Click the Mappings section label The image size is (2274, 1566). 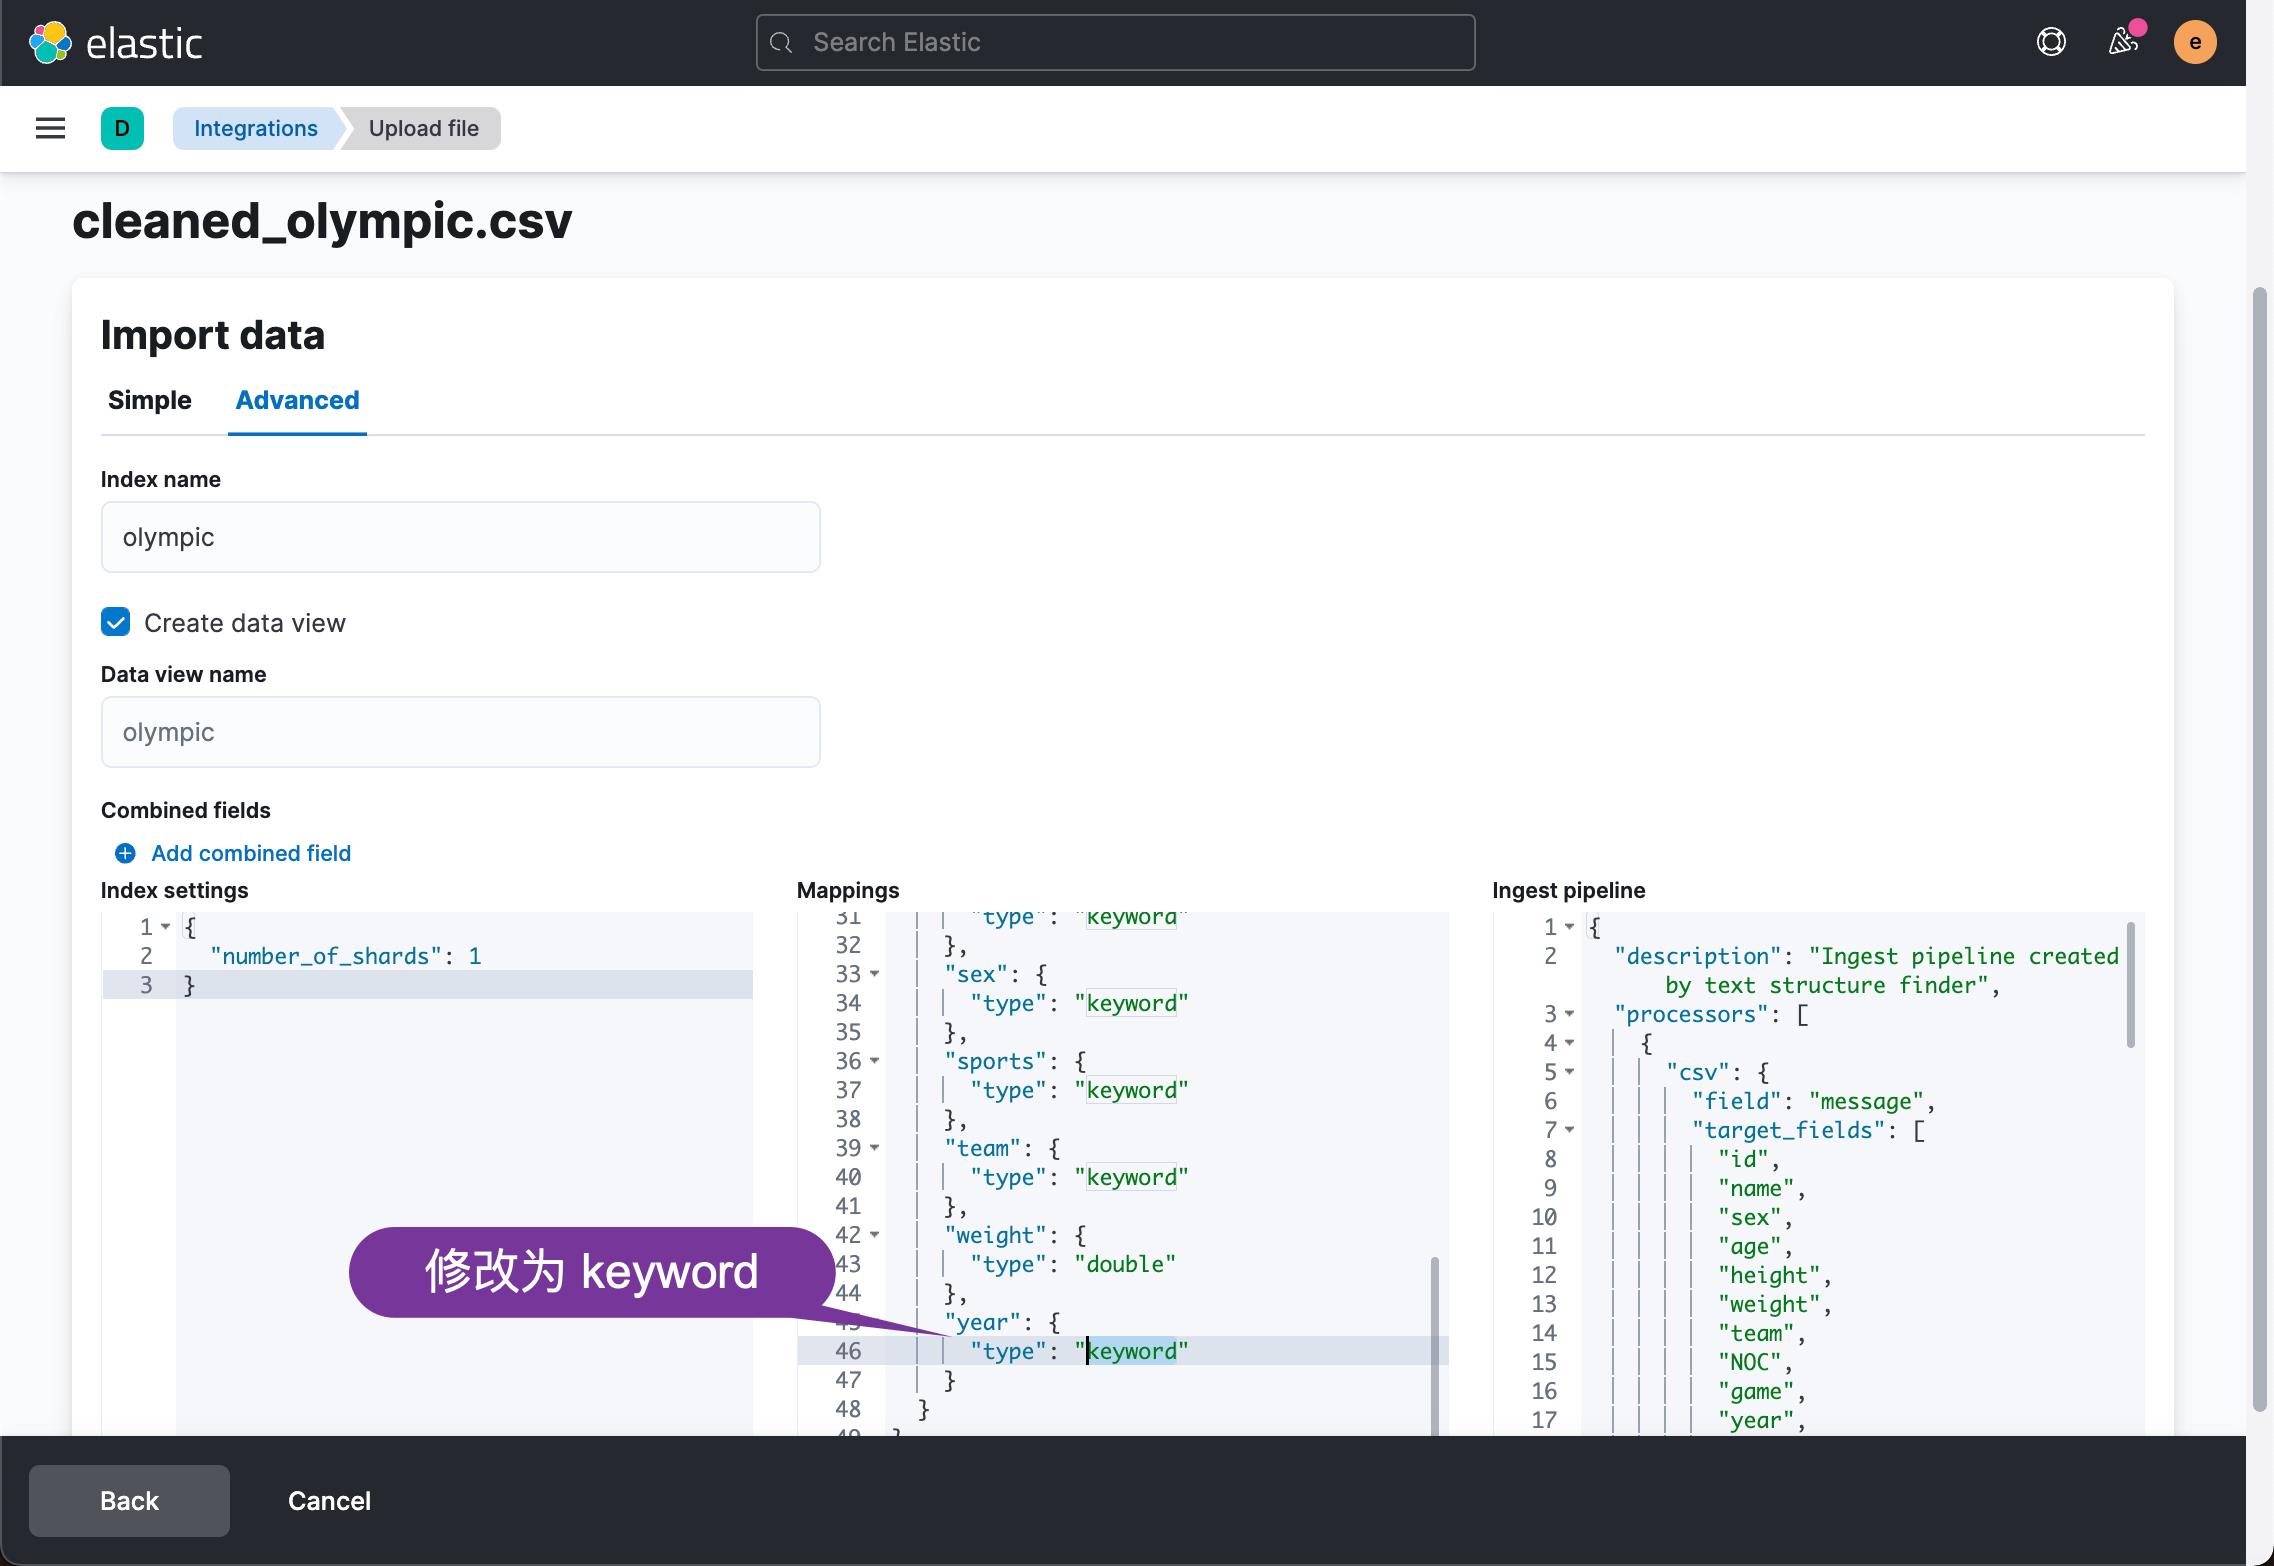tap(848, 890)
